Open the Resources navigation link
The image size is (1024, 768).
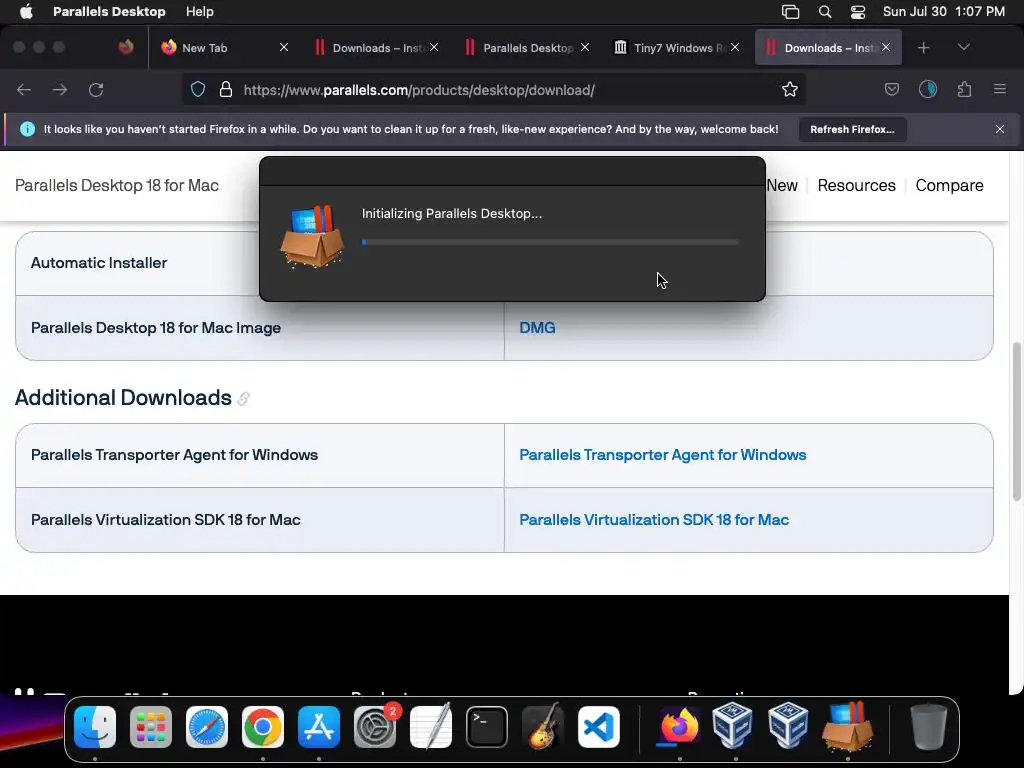[x=856, y=185]
